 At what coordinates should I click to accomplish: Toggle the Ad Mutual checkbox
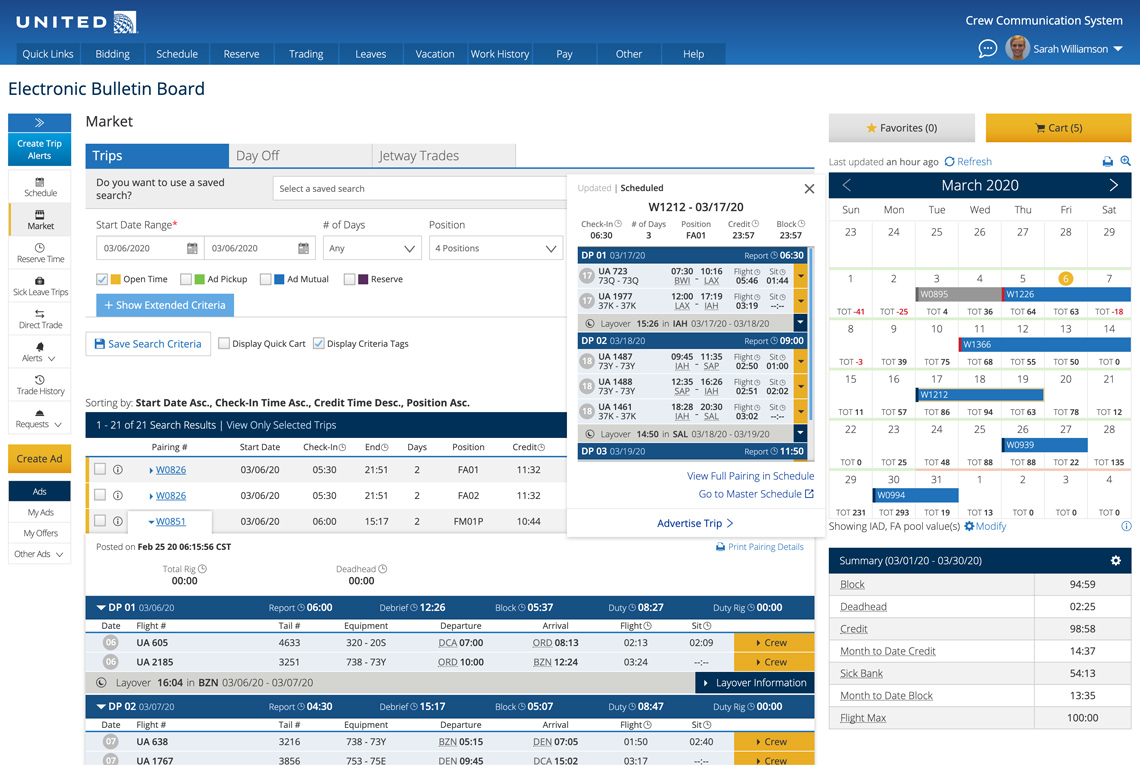[x=266, y=279]
